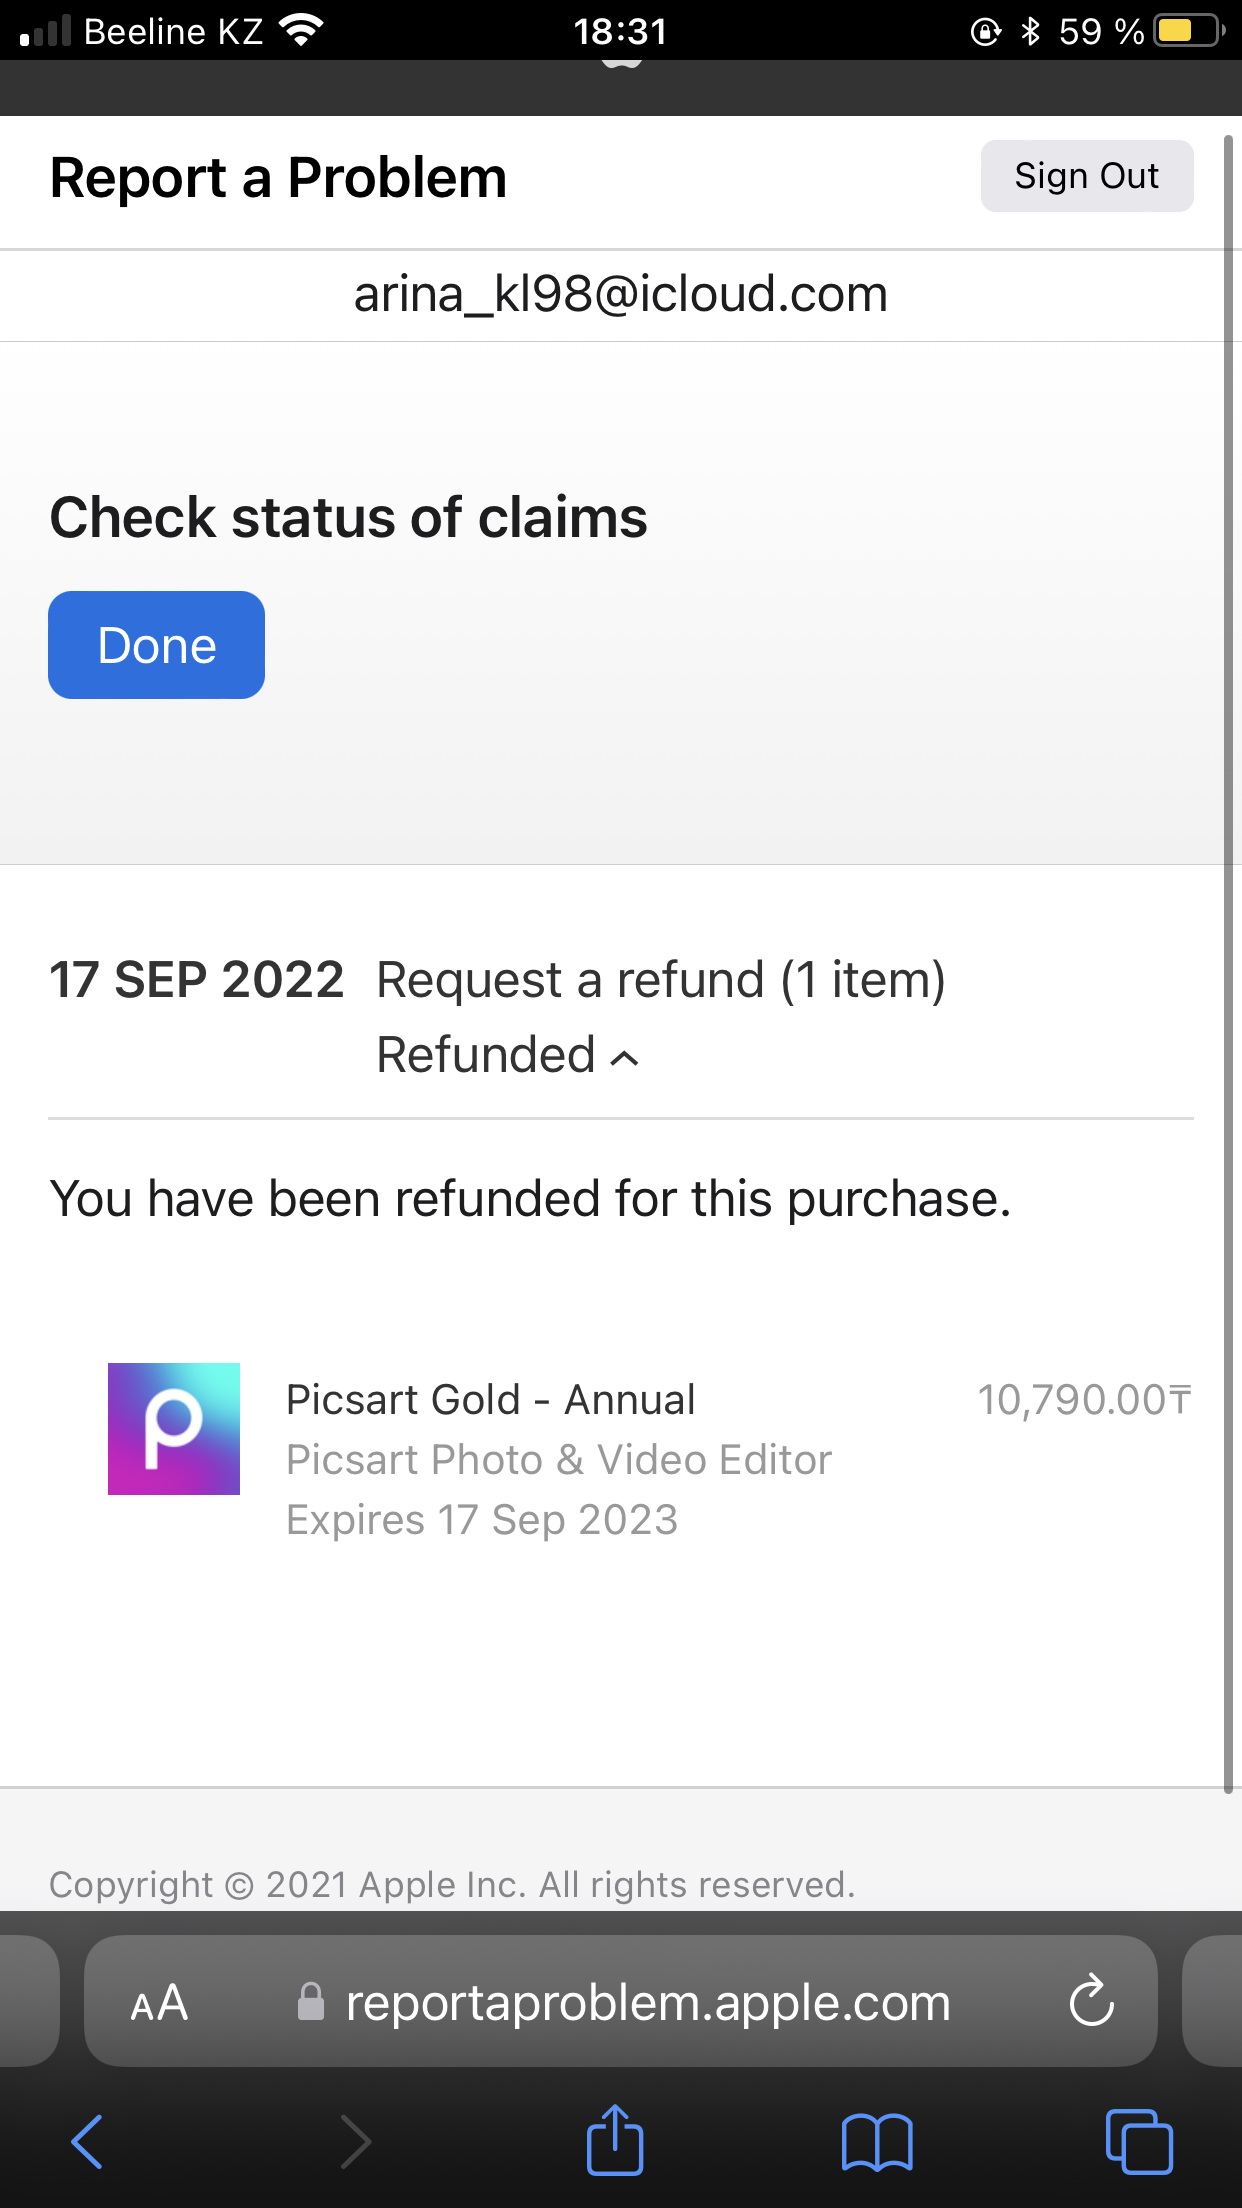Tap the Wi-Fi status icon
The width and height of the screenshot is (1242, 2208).
click(301, 31)
